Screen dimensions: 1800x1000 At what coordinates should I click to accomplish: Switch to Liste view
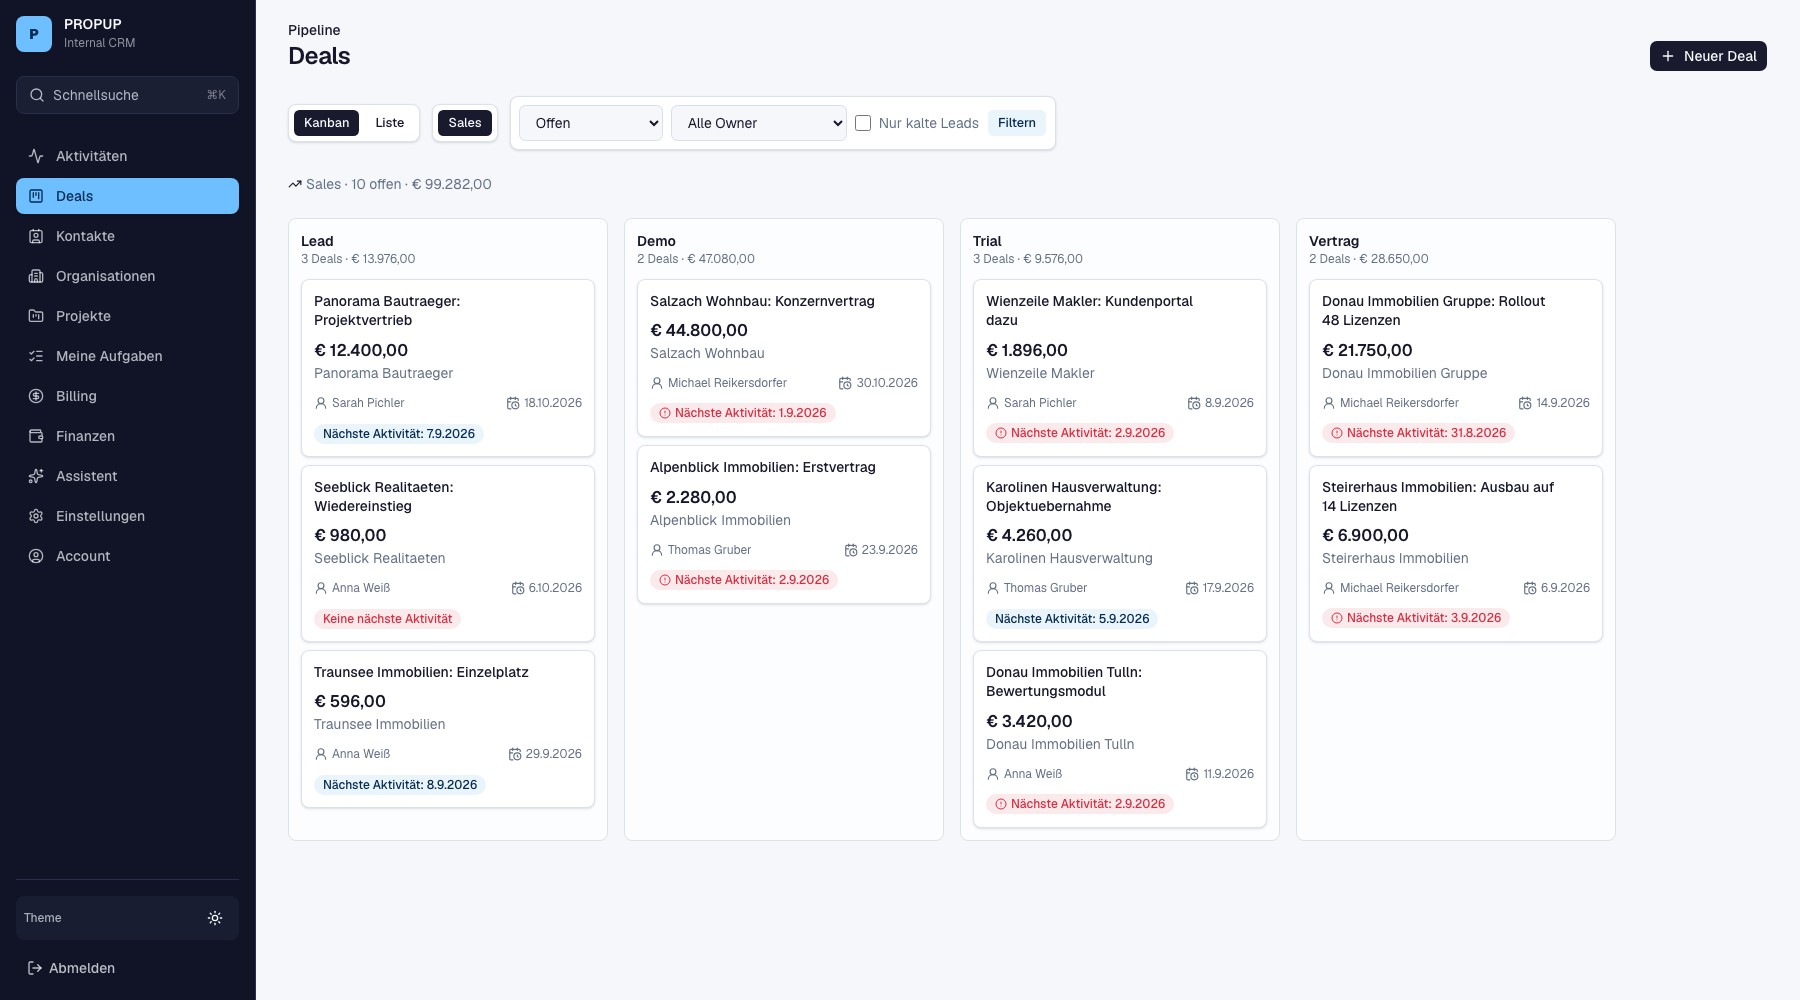coord(390,123)
